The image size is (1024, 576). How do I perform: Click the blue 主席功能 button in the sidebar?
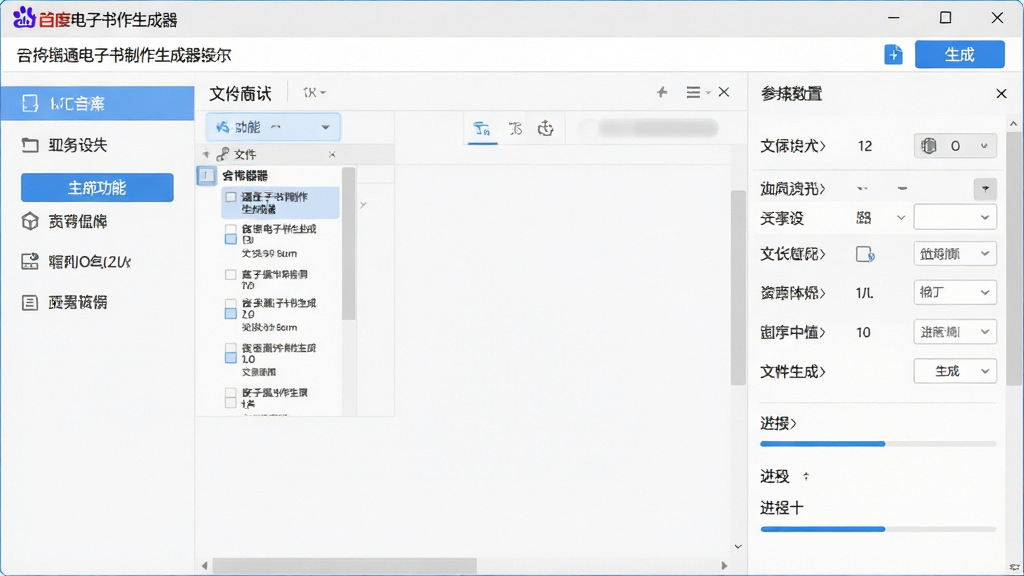pyautogui.click(x=97, y=187)
